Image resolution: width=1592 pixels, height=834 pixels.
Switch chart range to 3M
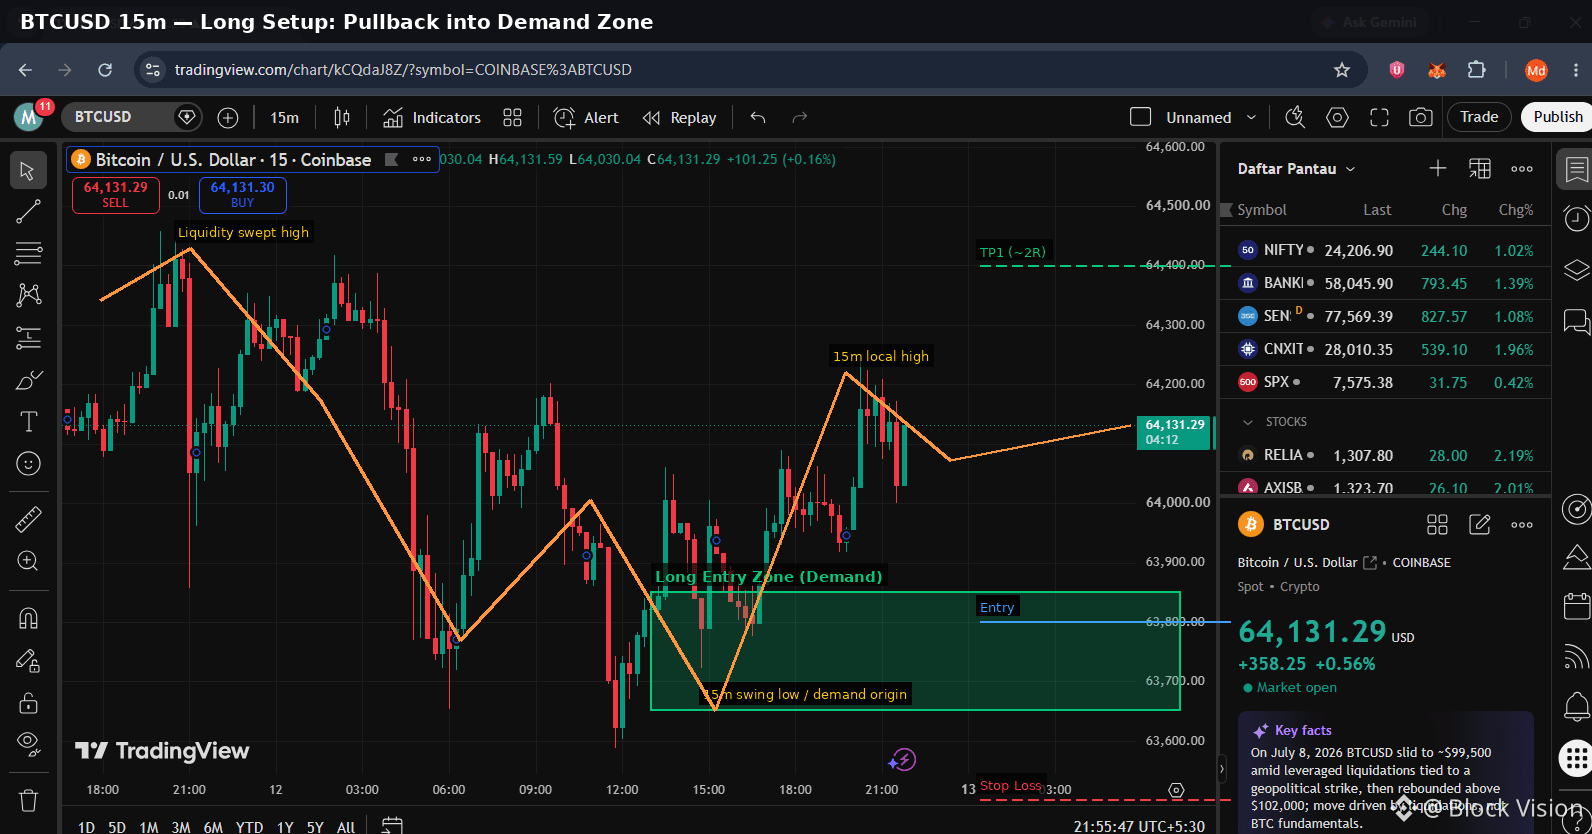(181, 826)
